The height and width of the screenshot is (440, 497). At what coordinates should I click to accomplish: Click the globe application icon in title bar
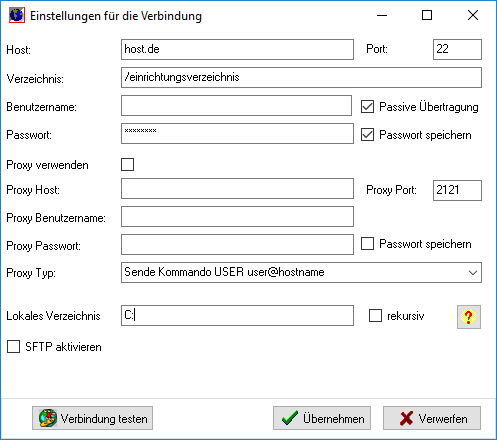(x=17, y=15)
